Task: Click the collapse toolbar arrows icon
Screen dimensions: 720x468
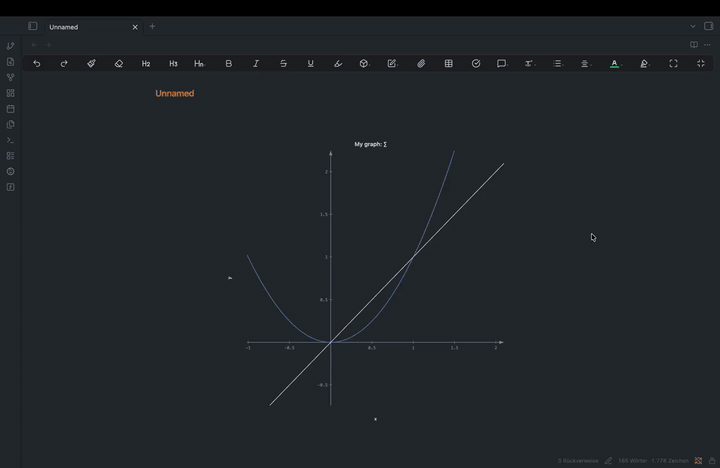Action: pyautogui.click(x=701, y=64)
